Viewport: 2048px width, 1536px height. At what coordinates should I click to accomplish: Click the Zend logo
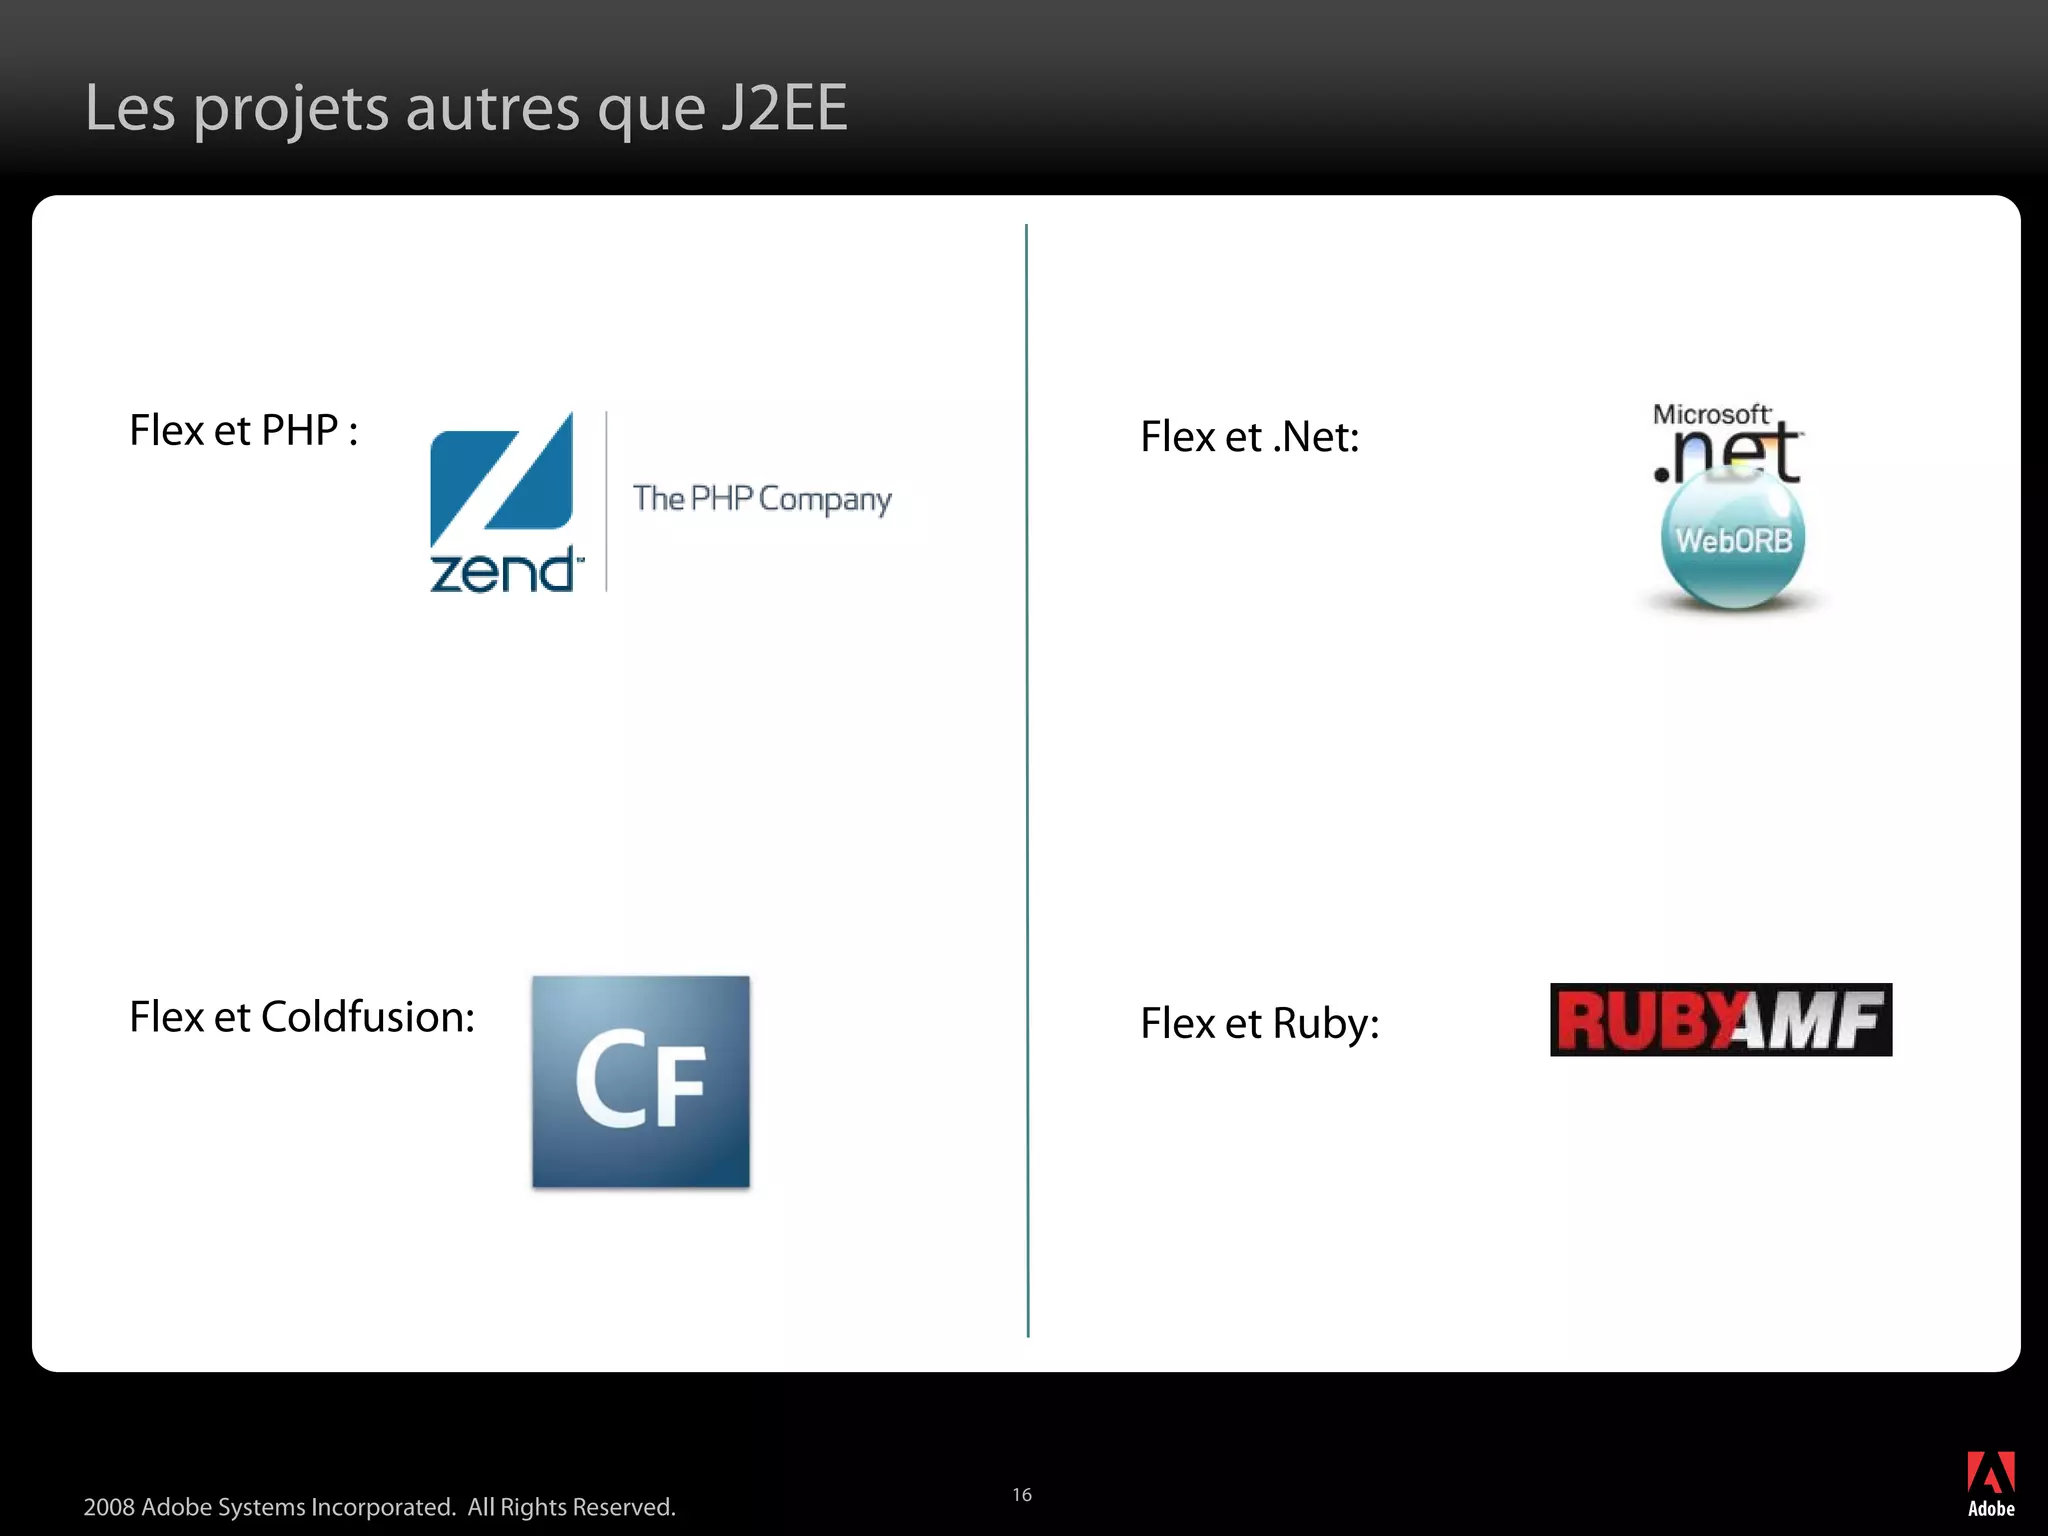pyautogui.click(x=506, y=502)
